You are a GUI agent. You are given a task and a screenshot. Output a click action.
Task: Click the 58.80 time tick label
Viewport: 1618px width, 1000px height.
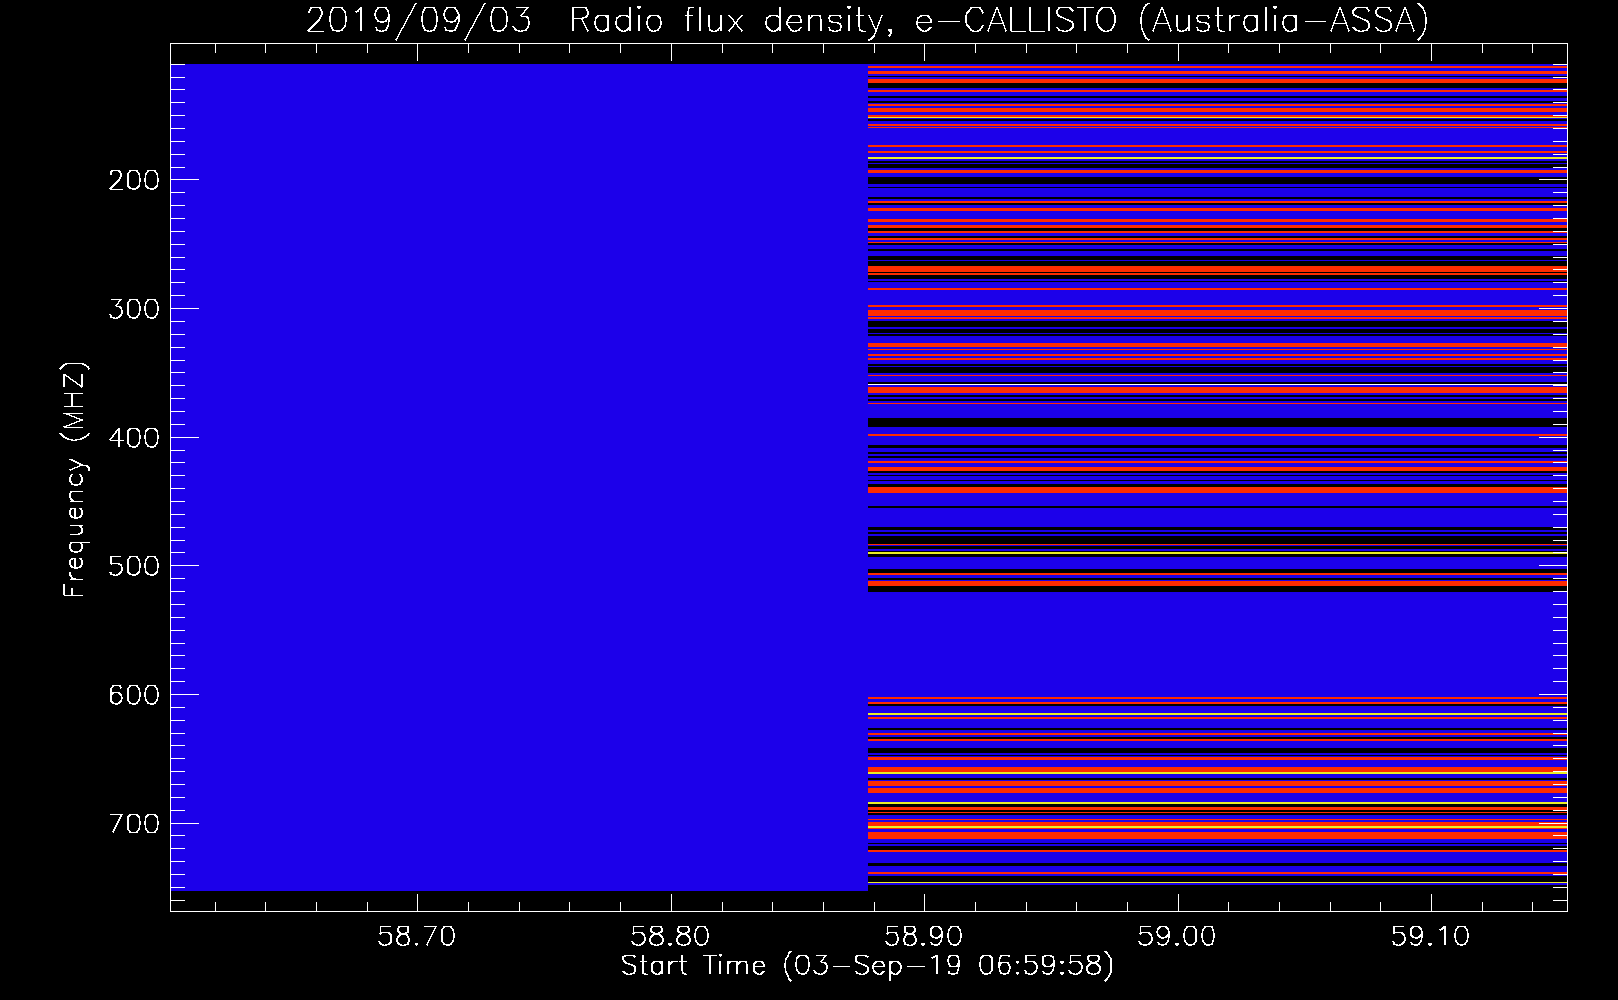click(x=671, y=936)
